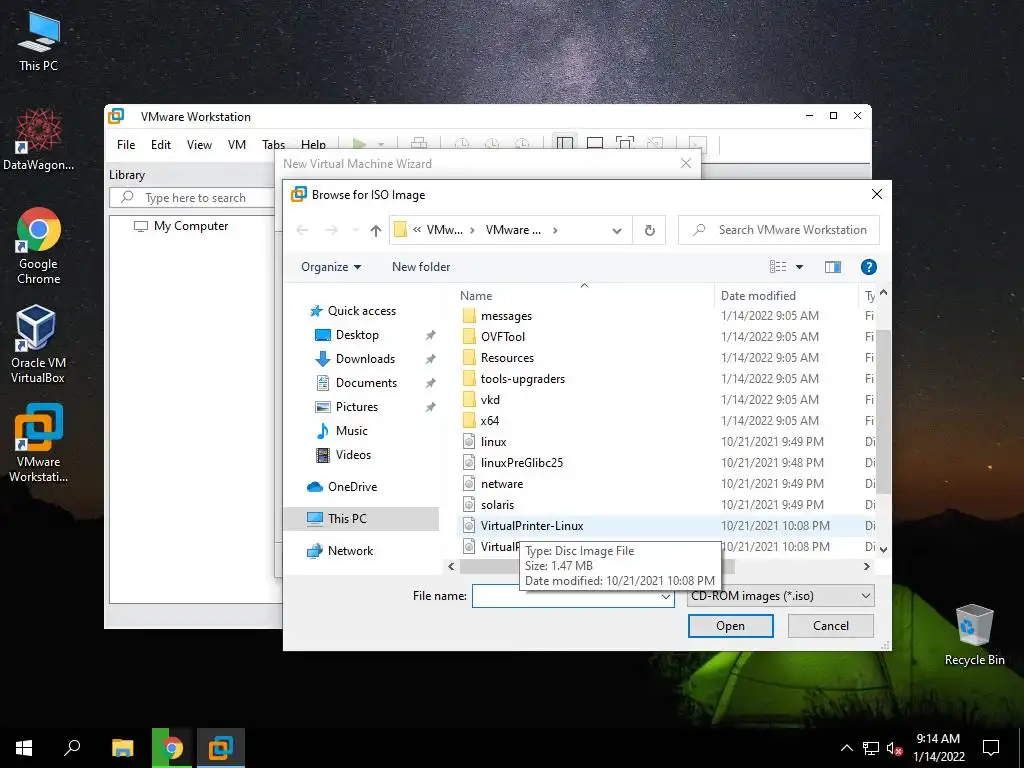
Task: Select the x64 folder
Action: point(490,421)
